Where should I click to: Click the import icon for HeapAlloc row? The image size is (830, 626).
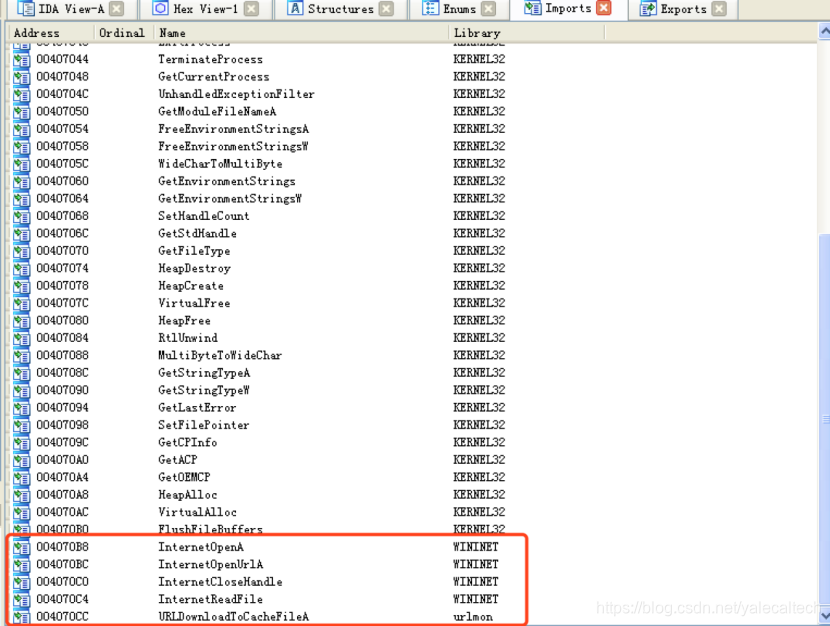pos(22,495)
